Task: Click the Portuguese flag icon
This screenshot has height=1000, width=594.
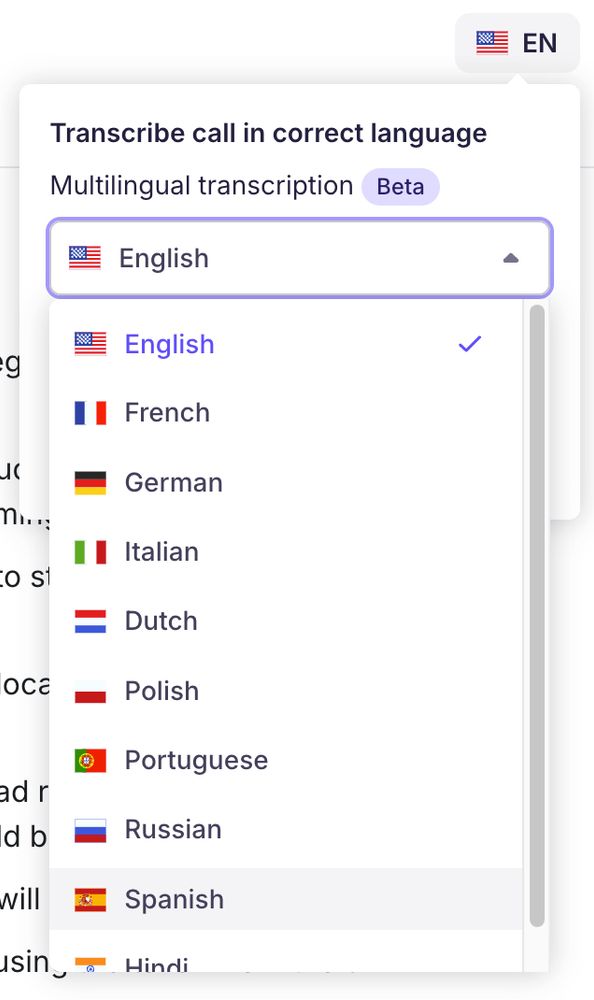Action: pos(90,760)
